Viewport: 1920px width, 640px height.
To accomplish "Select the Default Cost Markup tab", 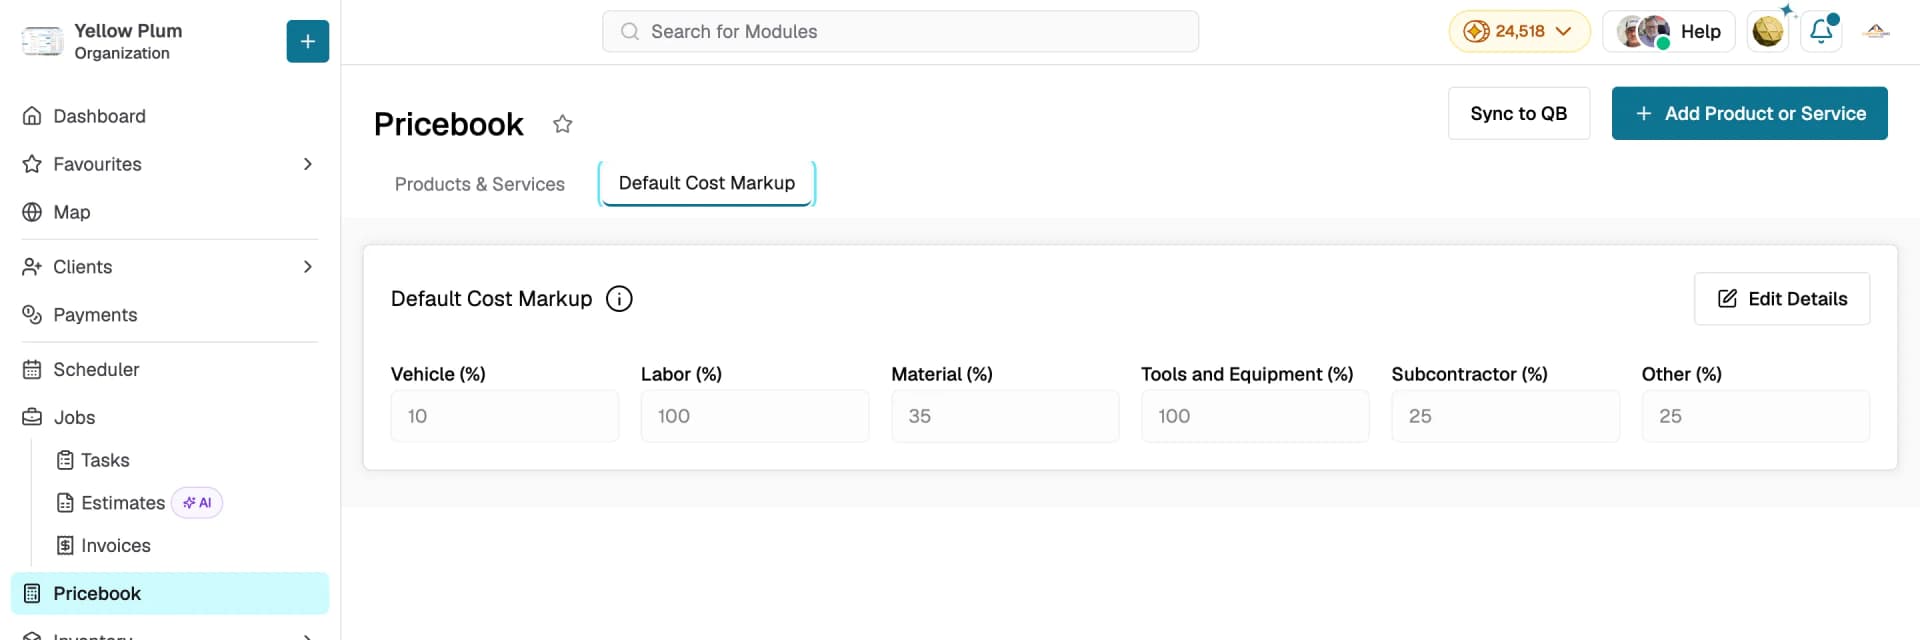I will point(707,183).
